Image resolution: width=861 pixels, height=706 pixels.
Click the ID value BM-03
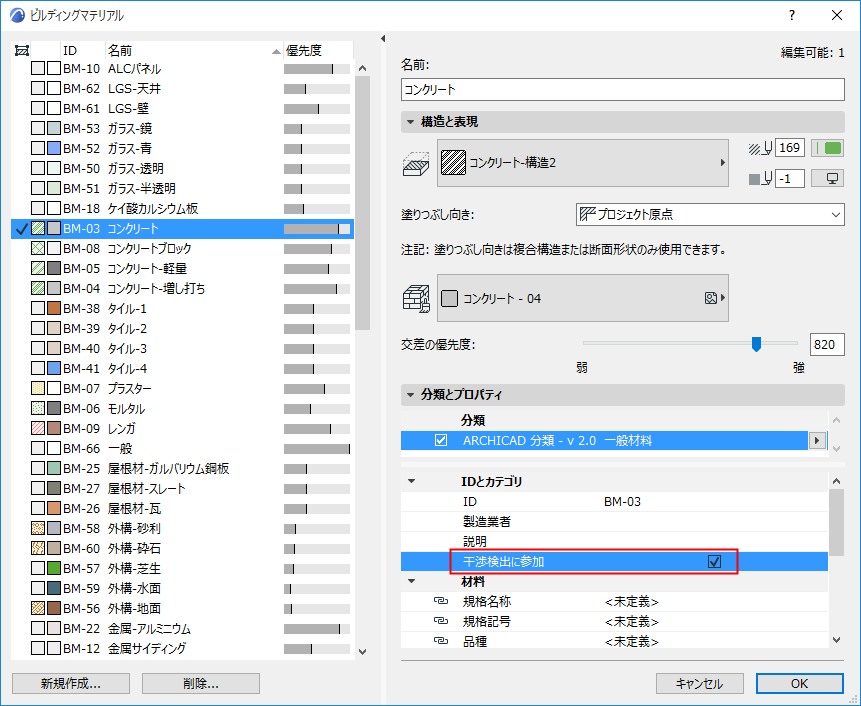click(622, 502)
